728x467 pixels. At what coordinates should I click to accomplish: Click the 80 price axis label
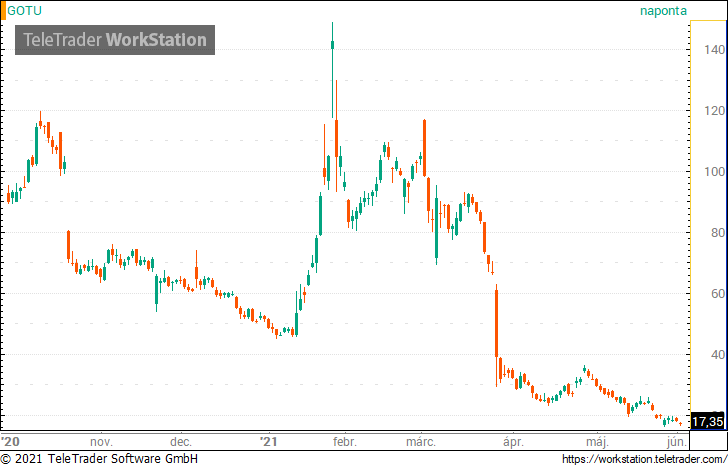coord(717,233)
